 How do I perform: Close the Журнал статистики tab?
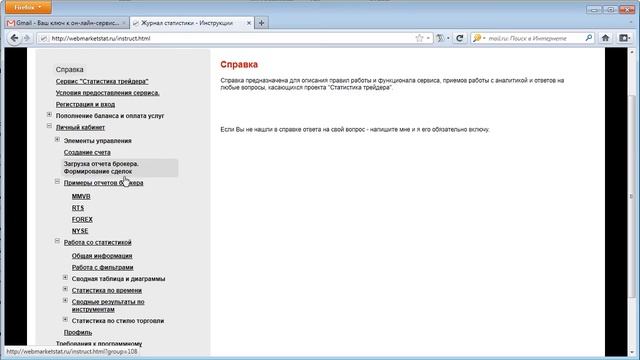coord(249,23)
